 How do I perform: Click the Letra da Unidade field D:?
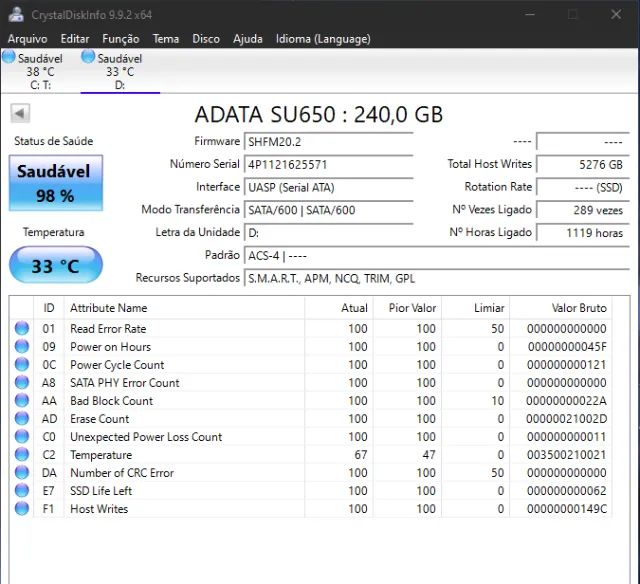329,233
